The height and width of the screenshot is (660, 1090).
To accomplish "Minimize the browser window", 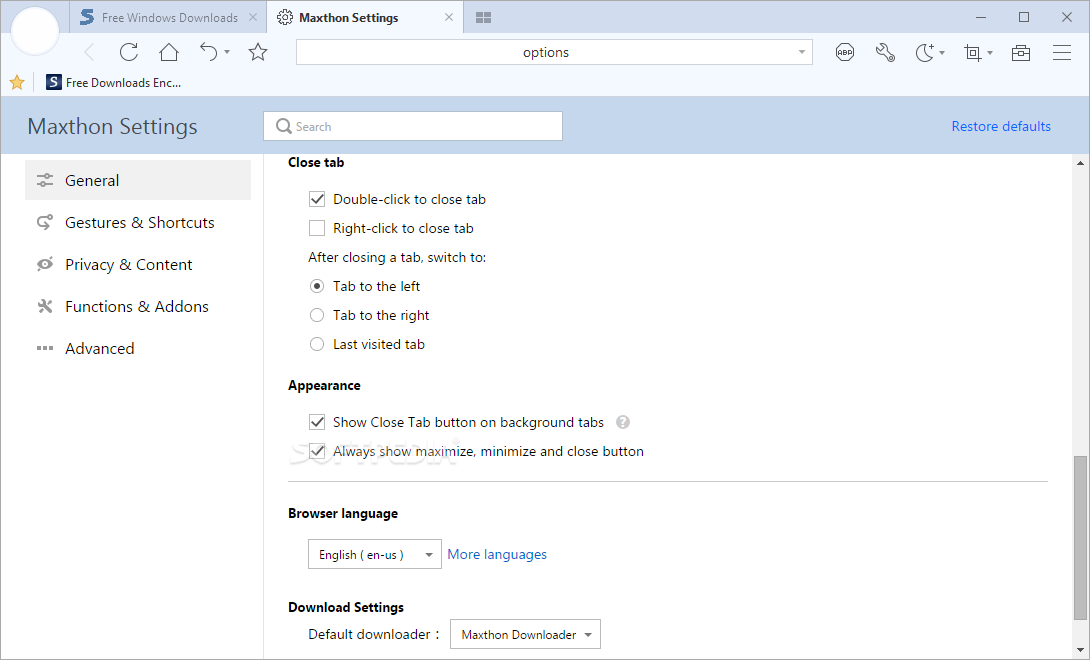I will point(981,17).
